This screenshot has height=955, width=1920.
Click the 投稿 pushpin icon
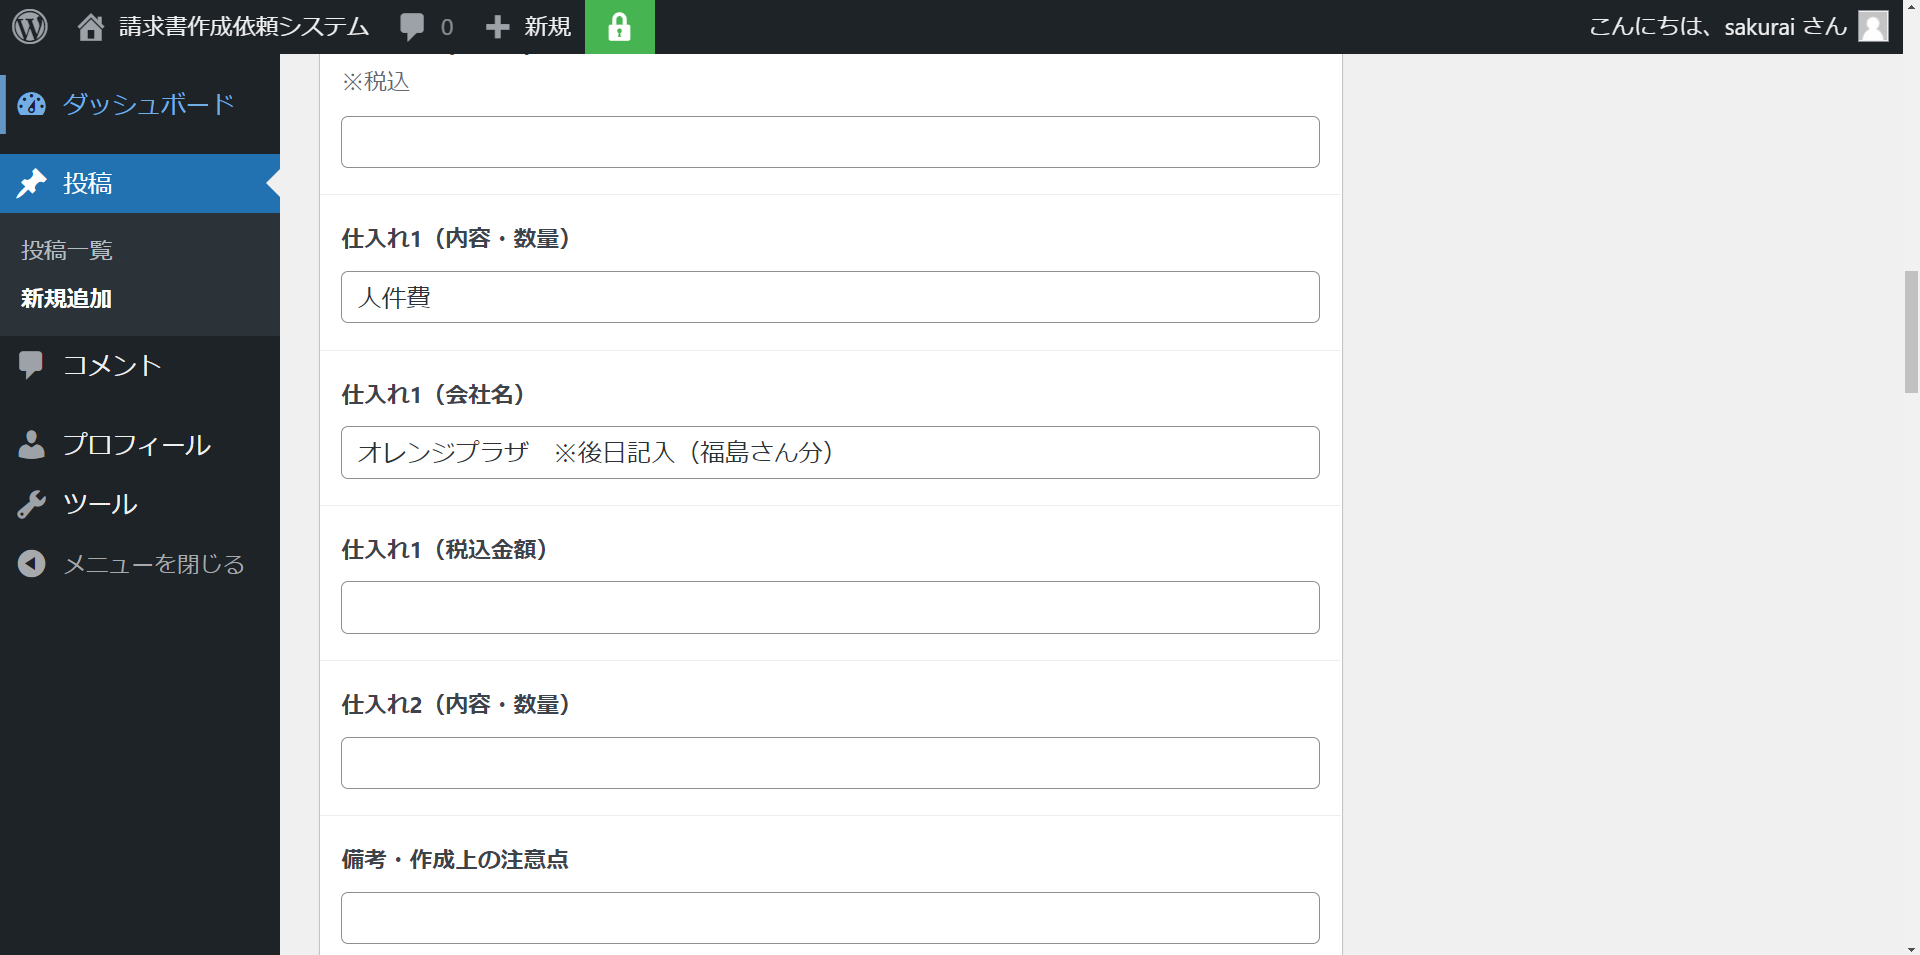point(32,183)
